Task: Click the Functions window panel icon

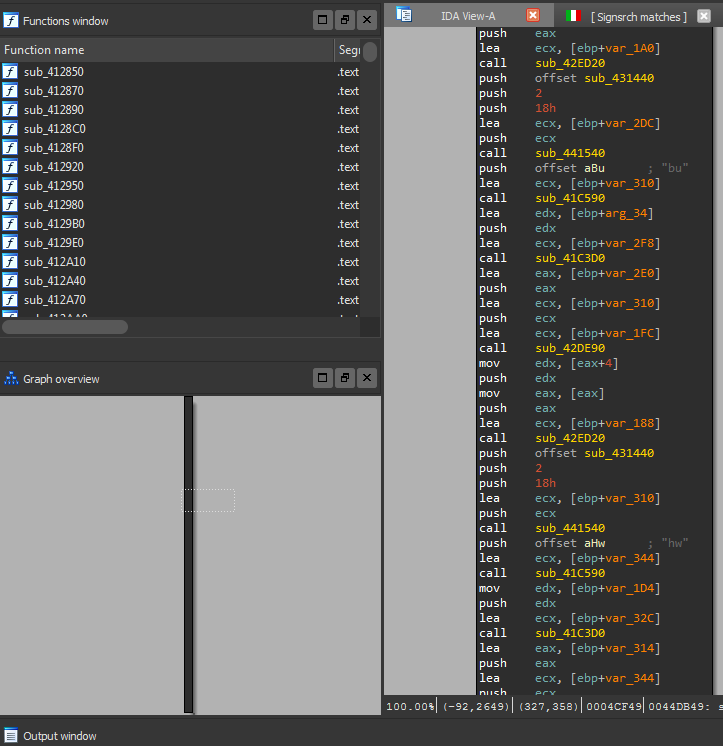Action: coord(11,20)
